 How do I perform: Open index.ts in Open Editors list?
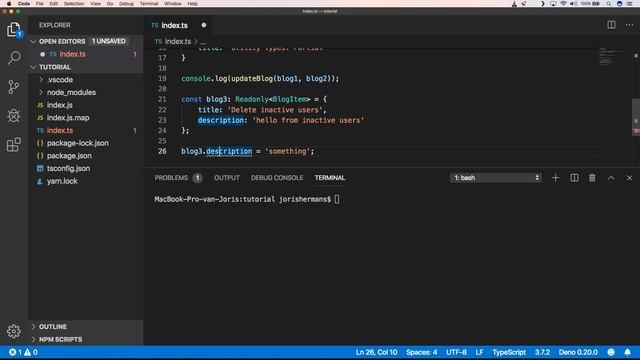(x=73, y=54)
